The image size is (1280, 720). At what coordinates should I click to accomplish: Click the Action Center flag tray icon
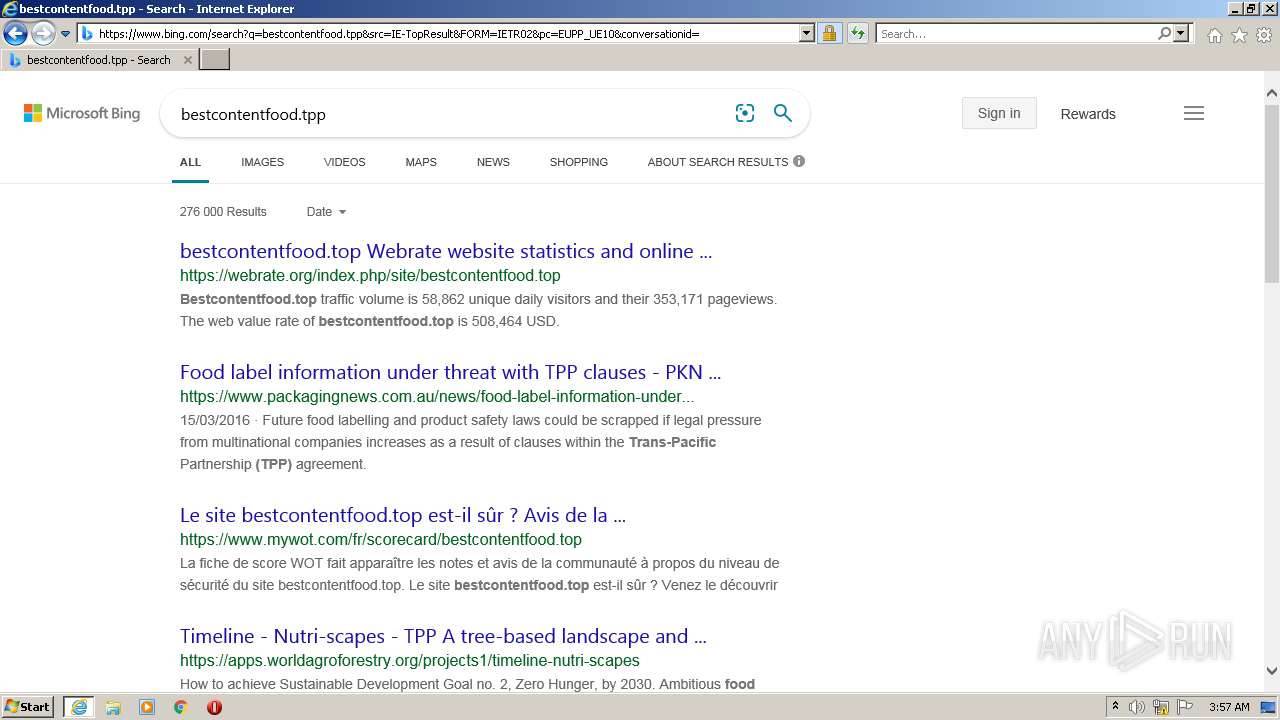(1185, 707)
